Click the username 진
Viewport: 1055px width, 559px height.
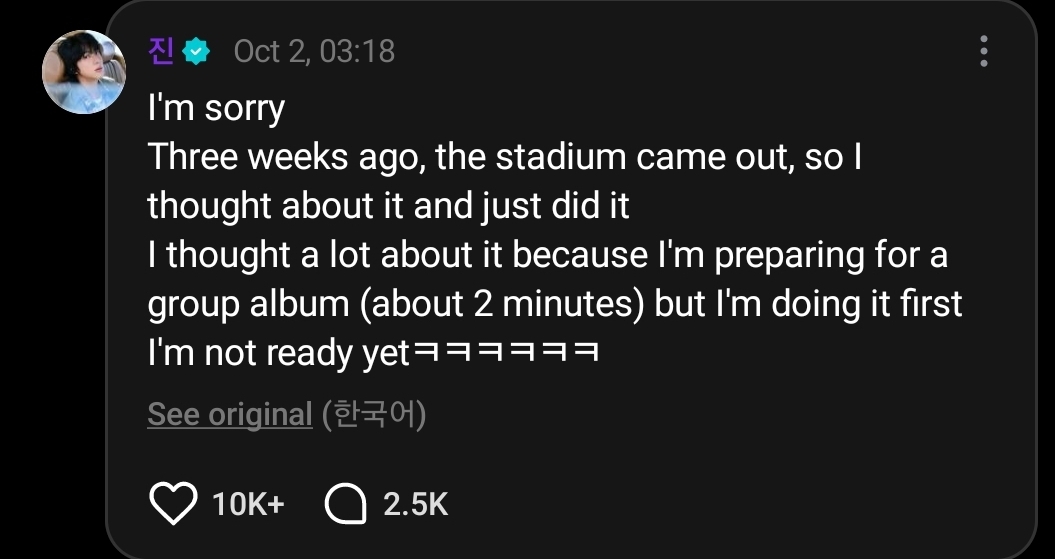click(161, 50)
